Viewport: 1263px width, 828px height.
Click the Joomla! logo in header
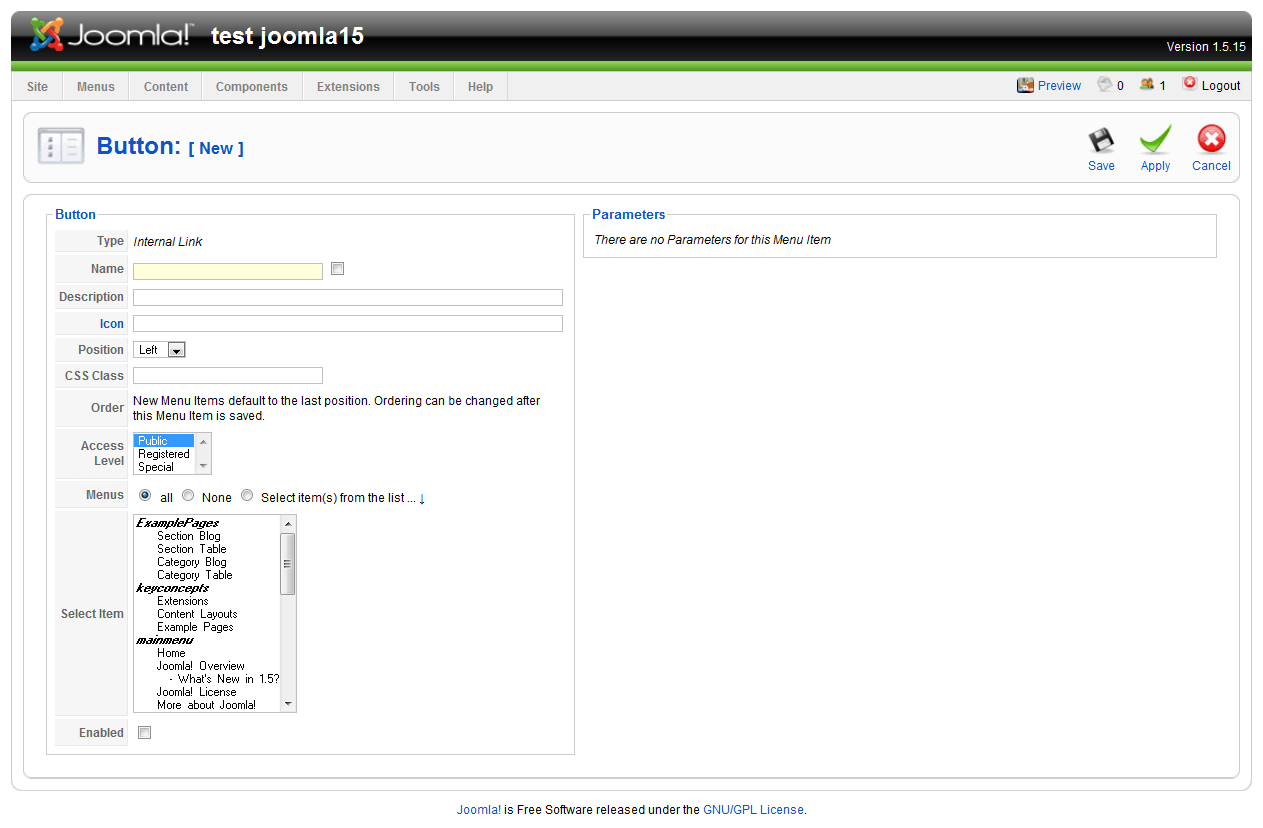tap(110, 35)
